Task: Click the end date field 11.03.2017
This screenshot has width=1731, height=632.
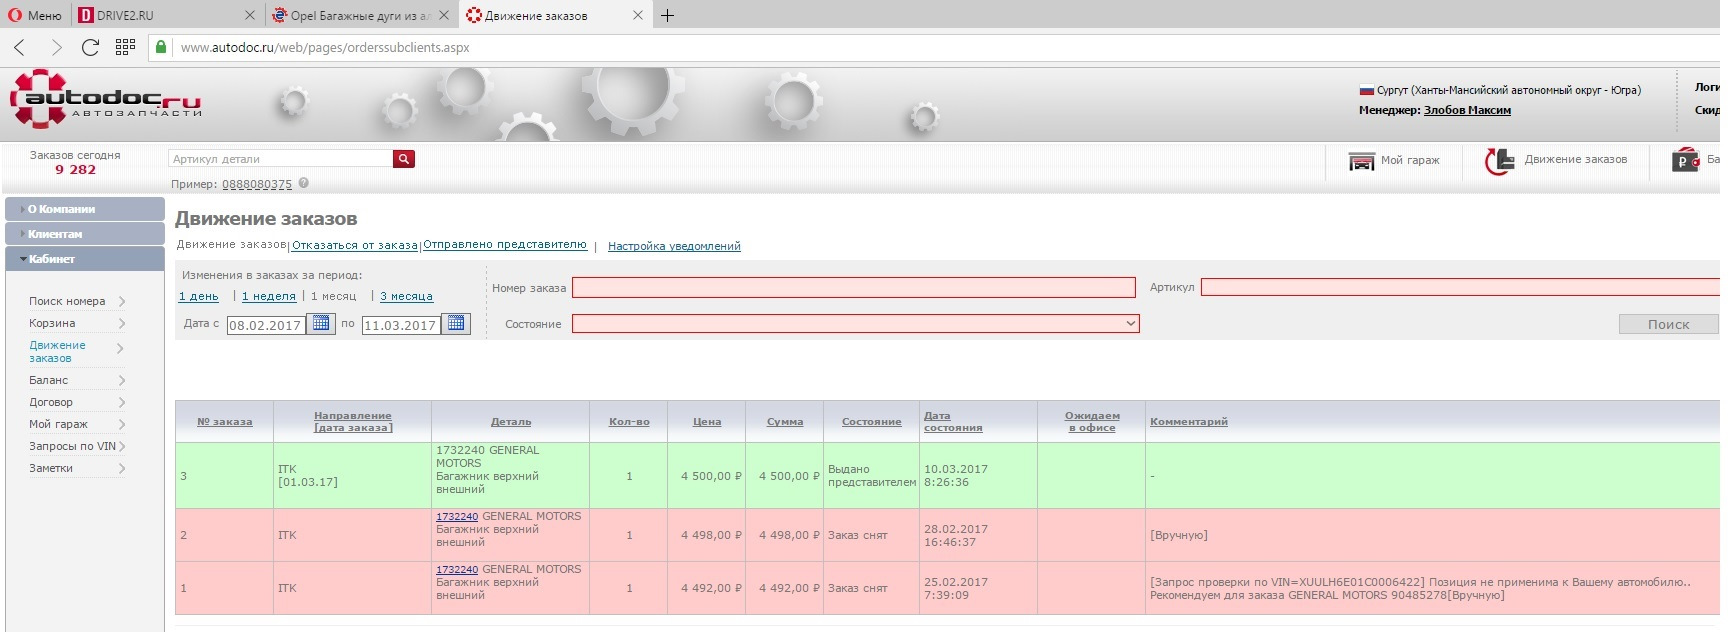Action: pyautogui.click(x=400, y=325)
